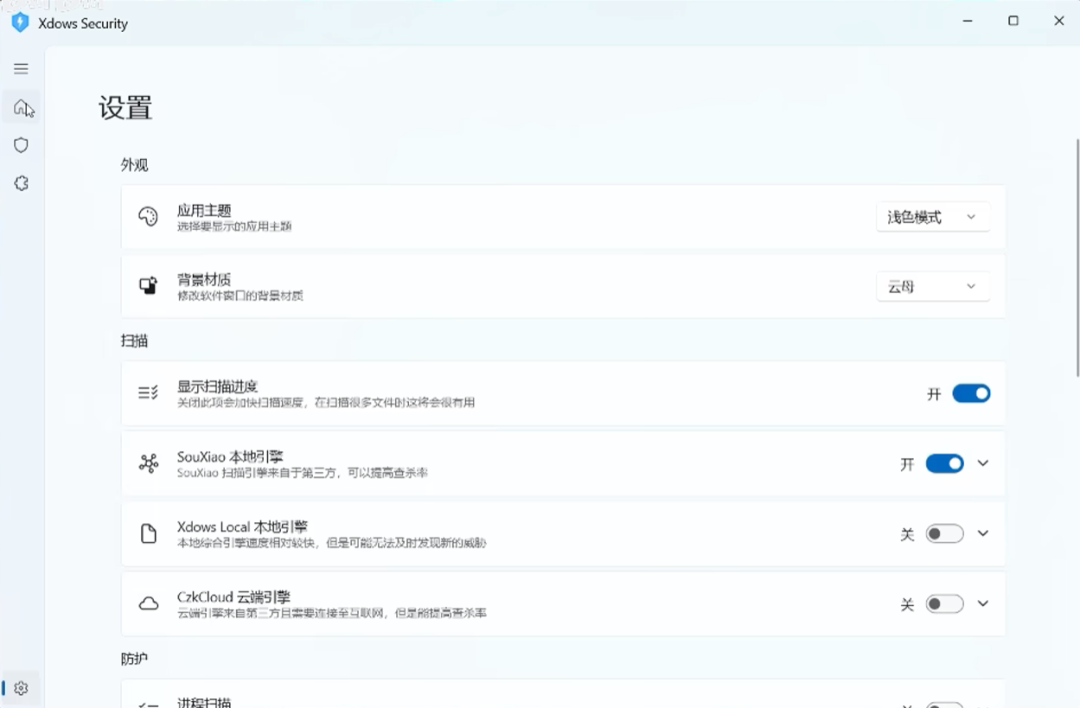Click the Xdows Local 本地引擎 title text
The width and height of the screenshot is (1080, 708).
(242, 527)
